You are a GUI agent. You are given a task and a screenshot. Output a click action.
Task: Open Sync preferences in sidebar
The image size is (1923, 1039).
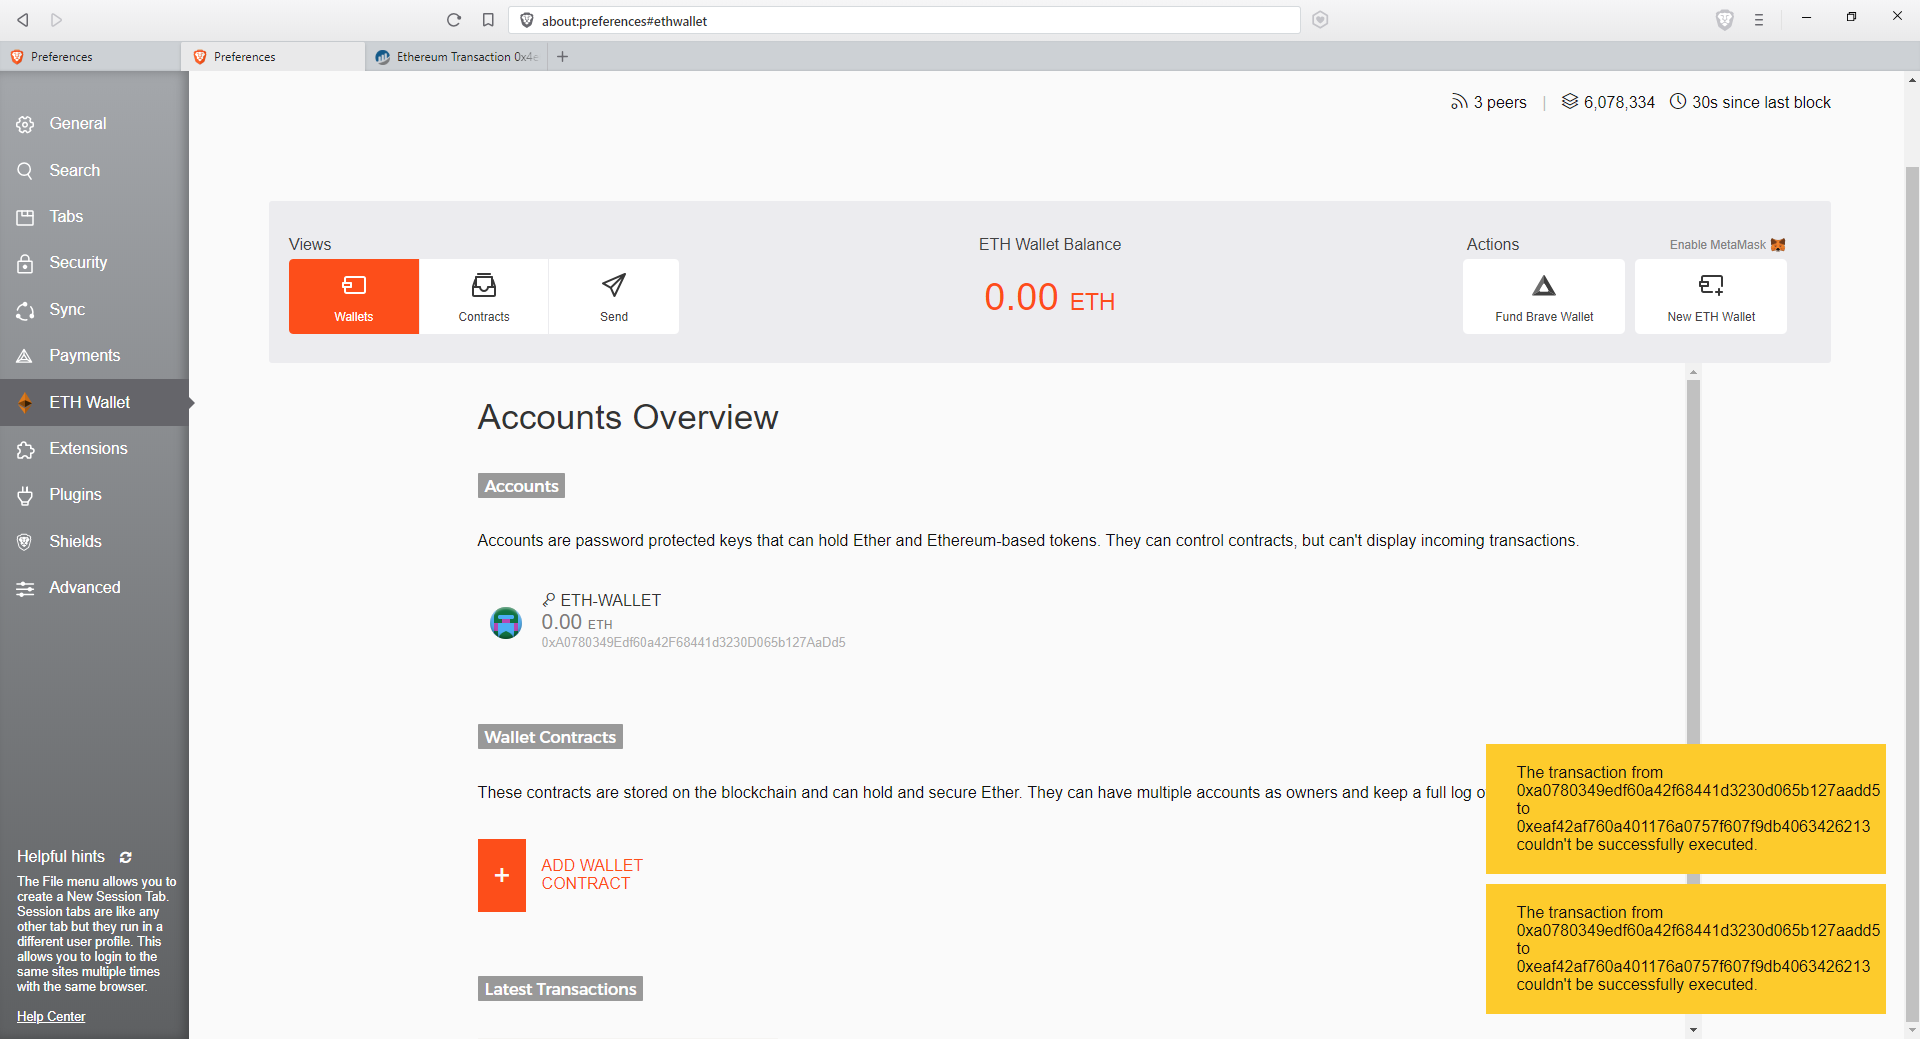[94, 309]
